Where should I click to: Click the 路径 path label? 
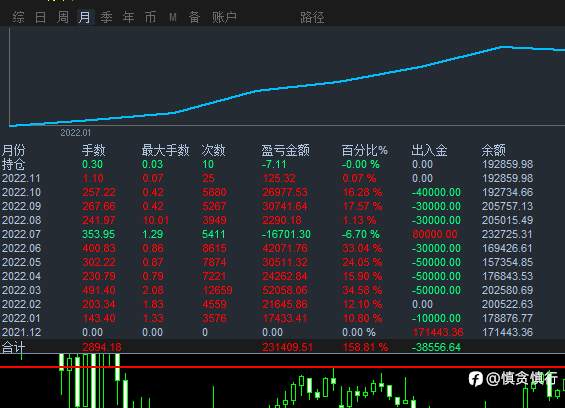point(312,17)
